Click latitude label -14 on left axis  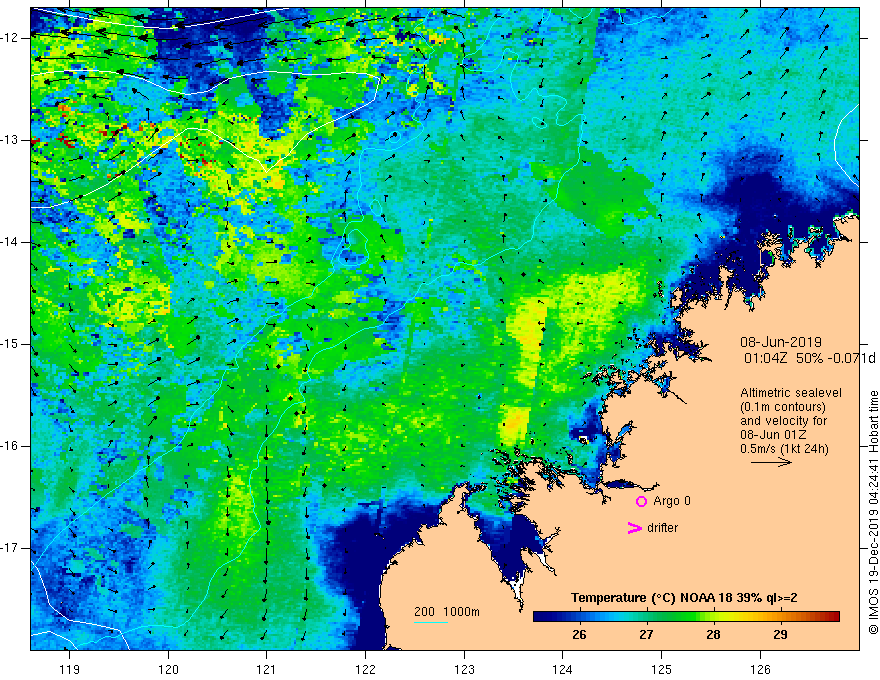(11, 242)
